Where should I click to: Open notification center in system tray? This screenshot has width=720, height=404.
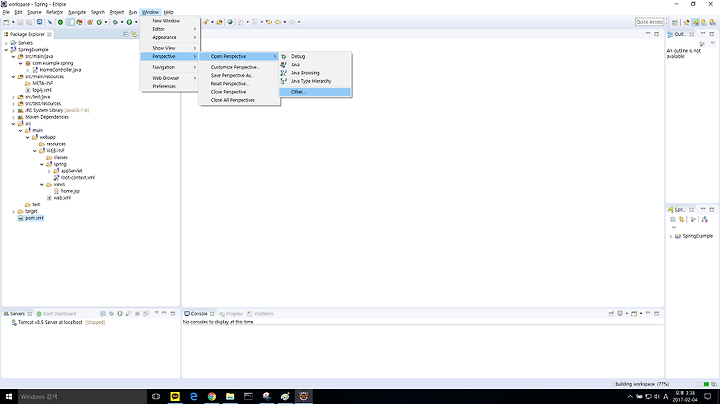(708, 396)
